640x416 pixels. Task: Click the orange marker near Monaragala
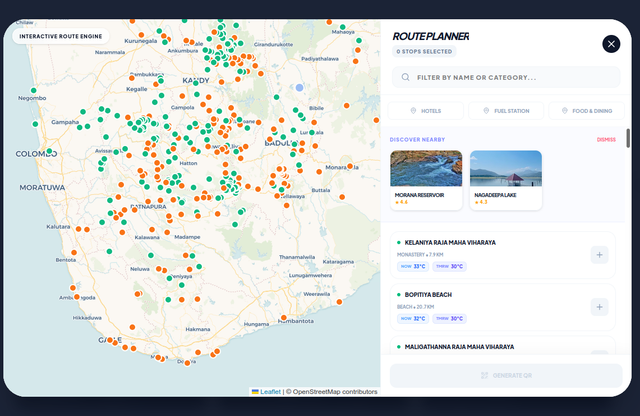(350, 166)
